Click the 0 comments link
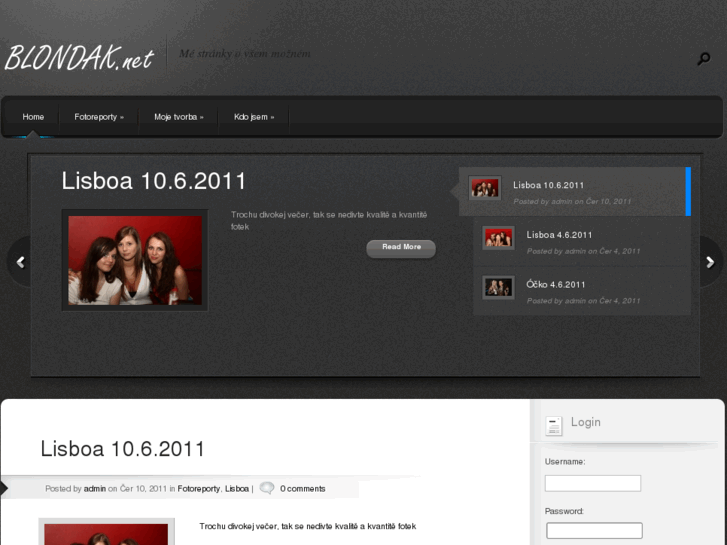 pyautogui.click(x=302, y=488)
